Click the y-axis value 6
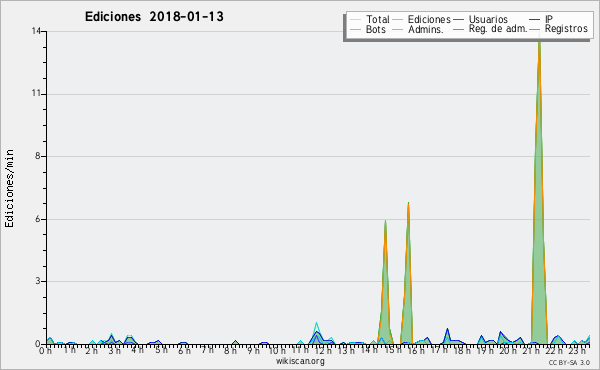The width and height of the screenshot is (600, 370). (x=38, y=219)
